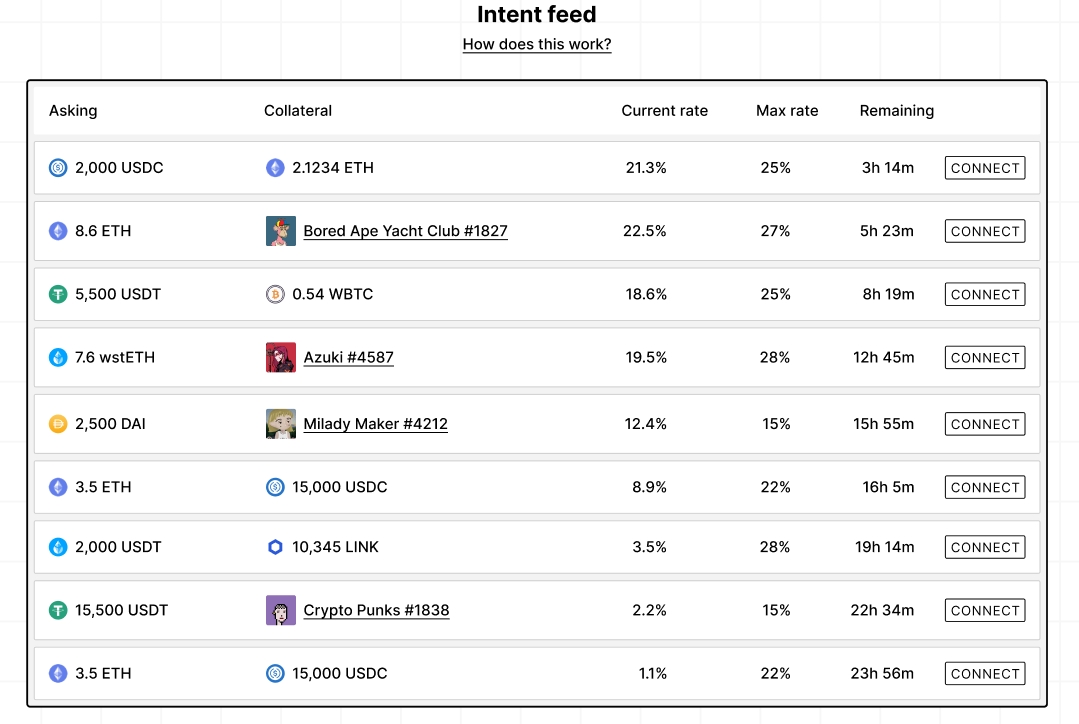Click the Chainlink icon next to 10,345 LINK
Image resolution: width=1079 pixels, height=724 pixels.
coord(275,547)
